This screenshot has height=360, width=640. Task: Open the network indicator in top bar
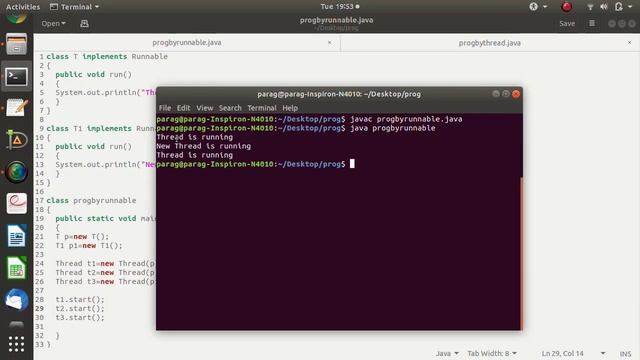point(590,7)
